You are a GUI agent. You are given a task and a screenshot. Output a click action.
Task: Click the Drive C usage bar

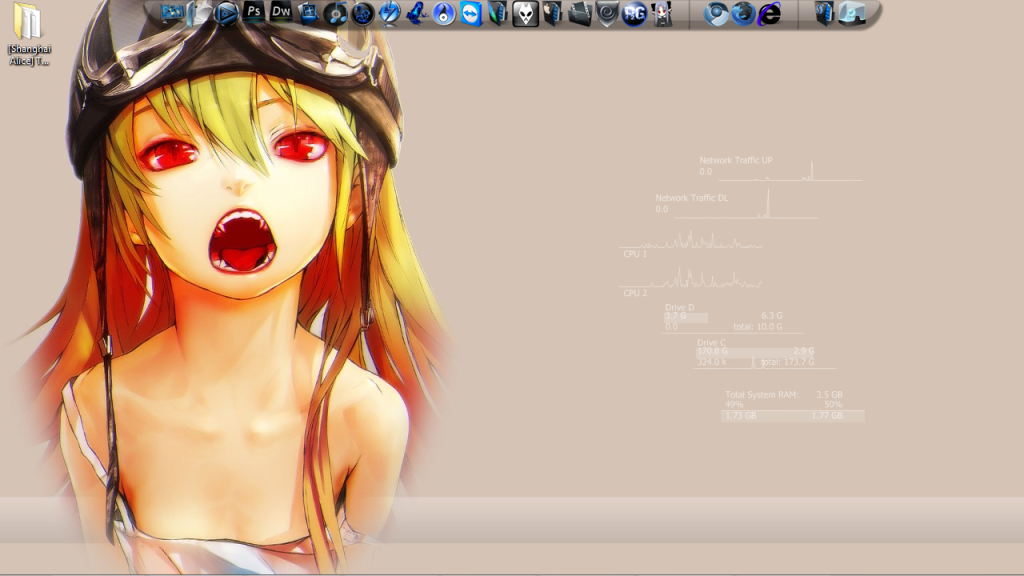[x=755, y=352]
